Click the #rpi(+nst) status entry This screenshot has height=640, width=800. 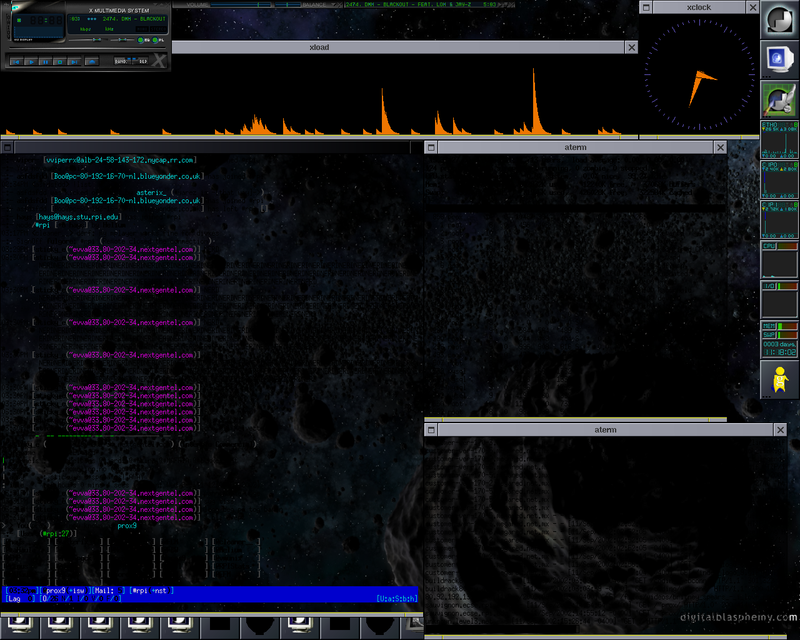click(151, 590)
